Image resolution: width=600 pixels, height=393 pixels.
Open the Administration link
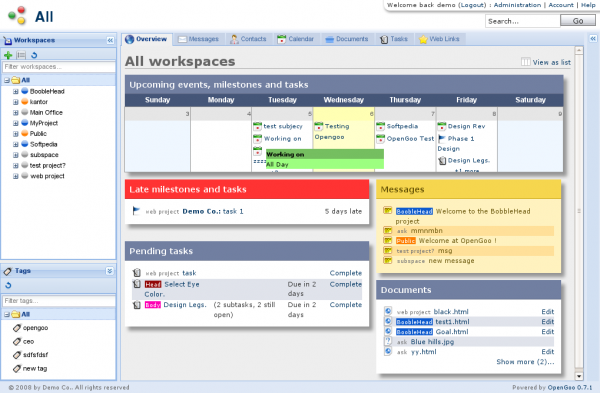(x=517, y=5)
